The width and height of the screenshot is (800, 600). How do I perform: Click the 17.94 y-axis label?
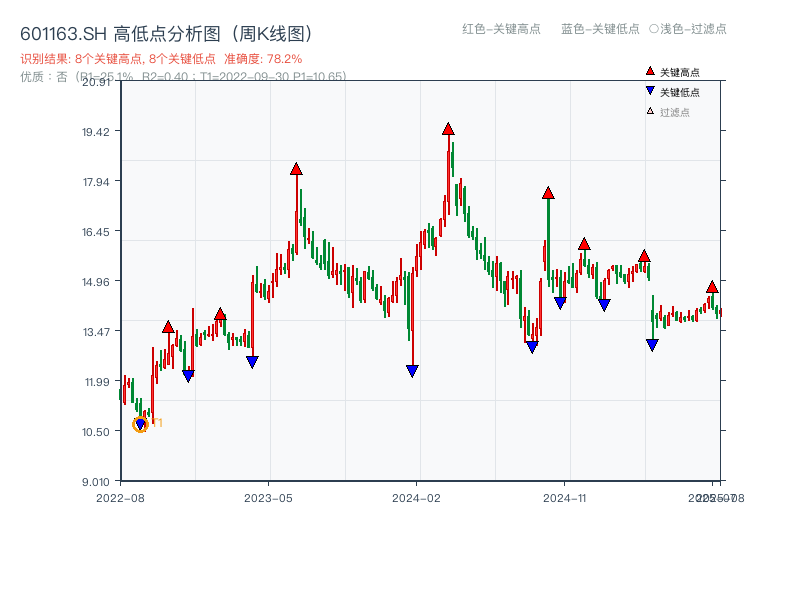pos(96,182)
